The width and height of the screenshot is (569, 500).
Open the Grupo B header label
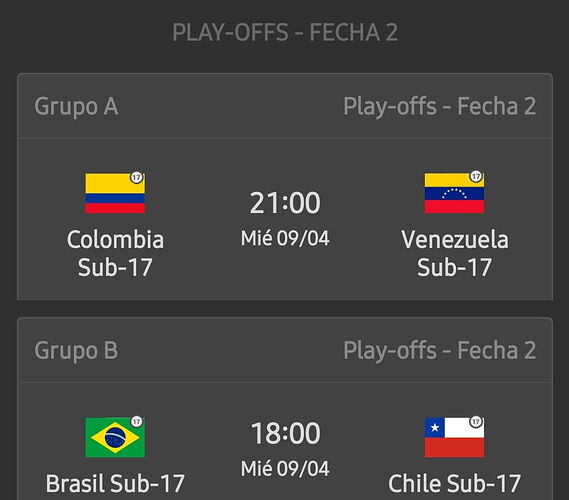pos(76,351)
